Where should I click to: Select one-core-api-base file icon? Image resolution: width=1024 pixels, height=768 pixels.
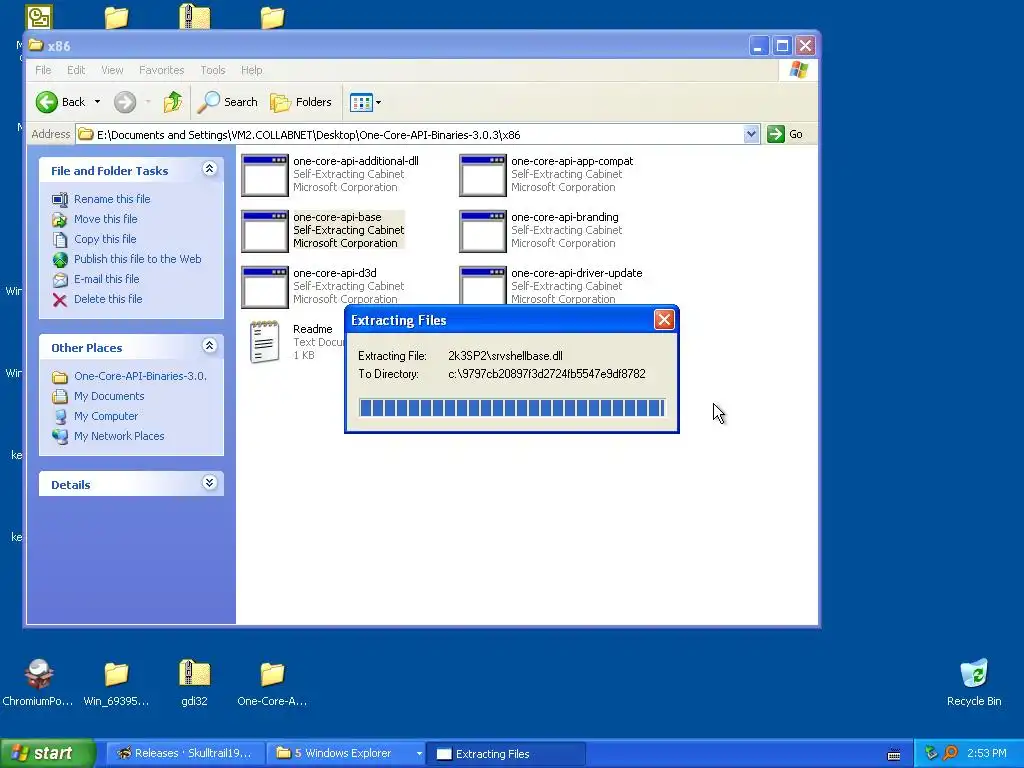tap(264, 231)
